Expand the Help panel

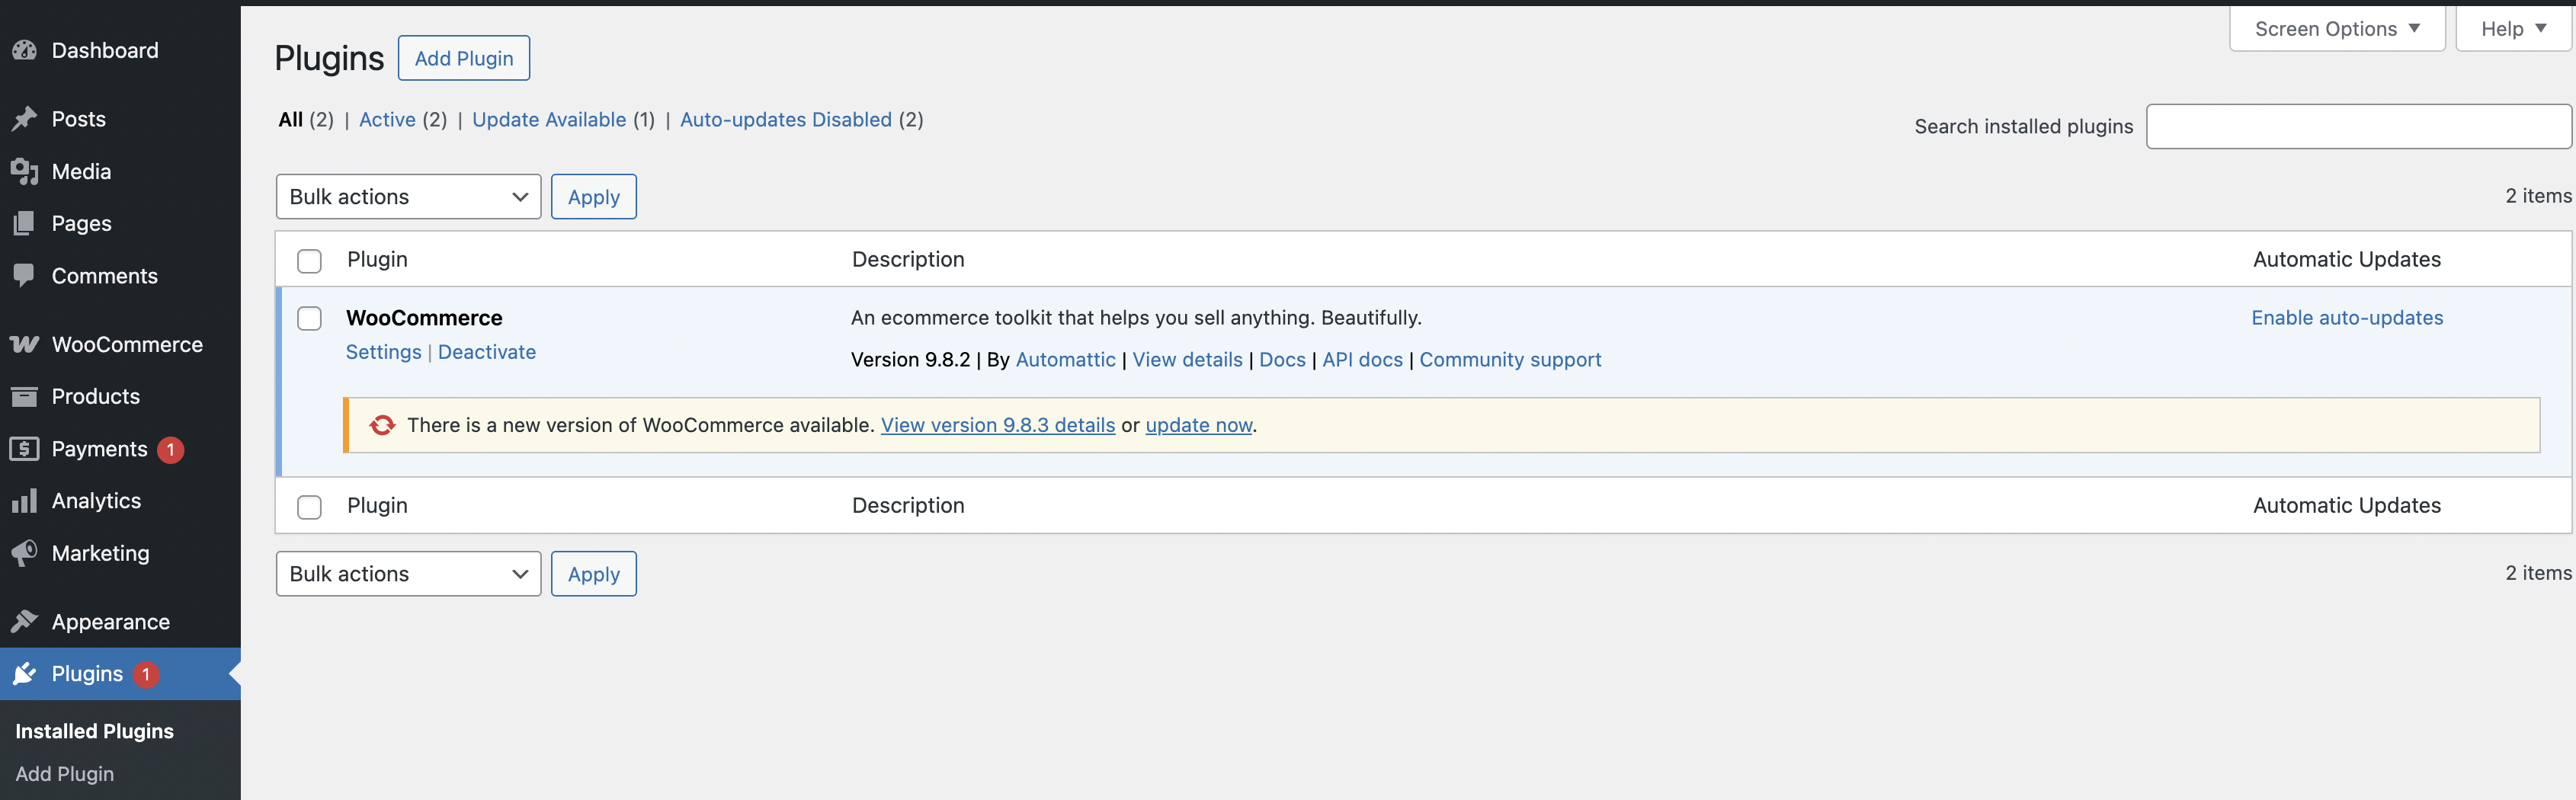2513,29
